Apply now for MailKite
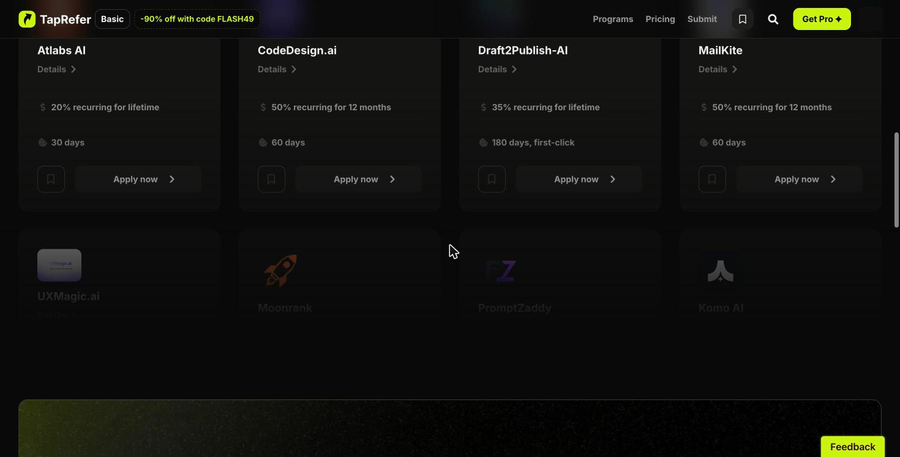900x457 pixels. [800, 179]
